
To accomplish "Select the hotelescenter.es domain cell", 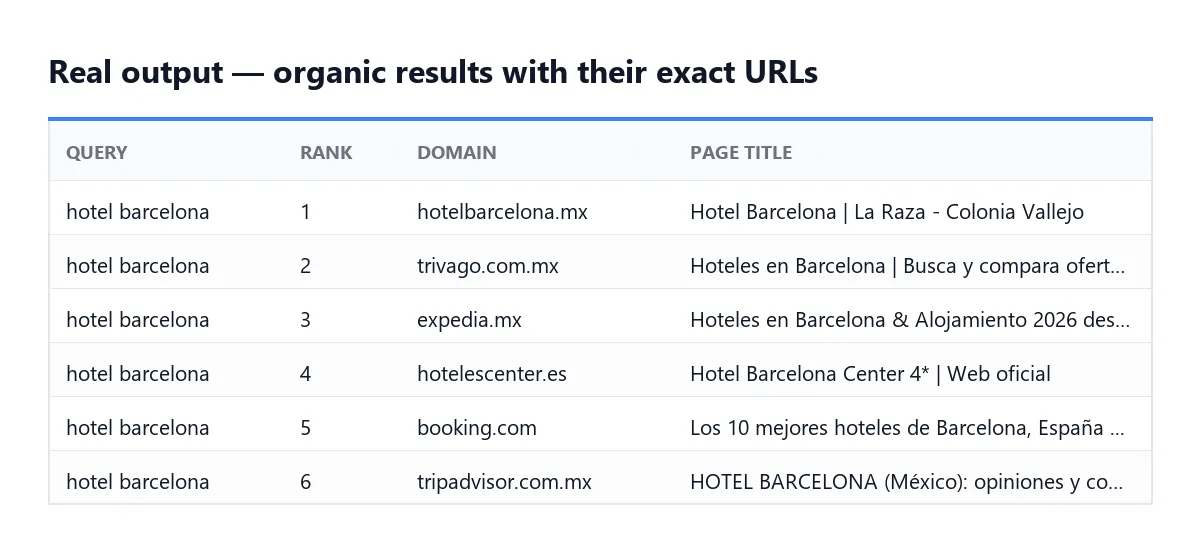I will click(x=492, y=374).
